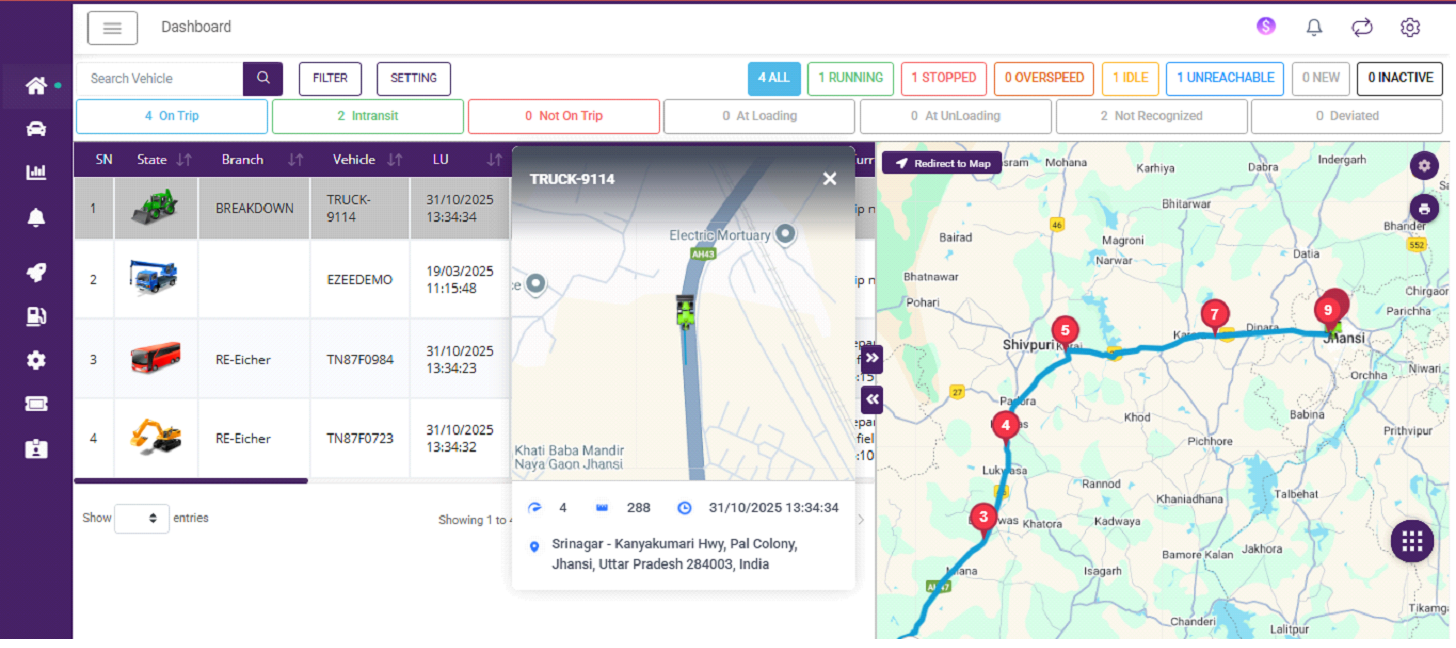Switch to the 2 Intransit tab
The image size is (1456, 648).
coord(367,116)
